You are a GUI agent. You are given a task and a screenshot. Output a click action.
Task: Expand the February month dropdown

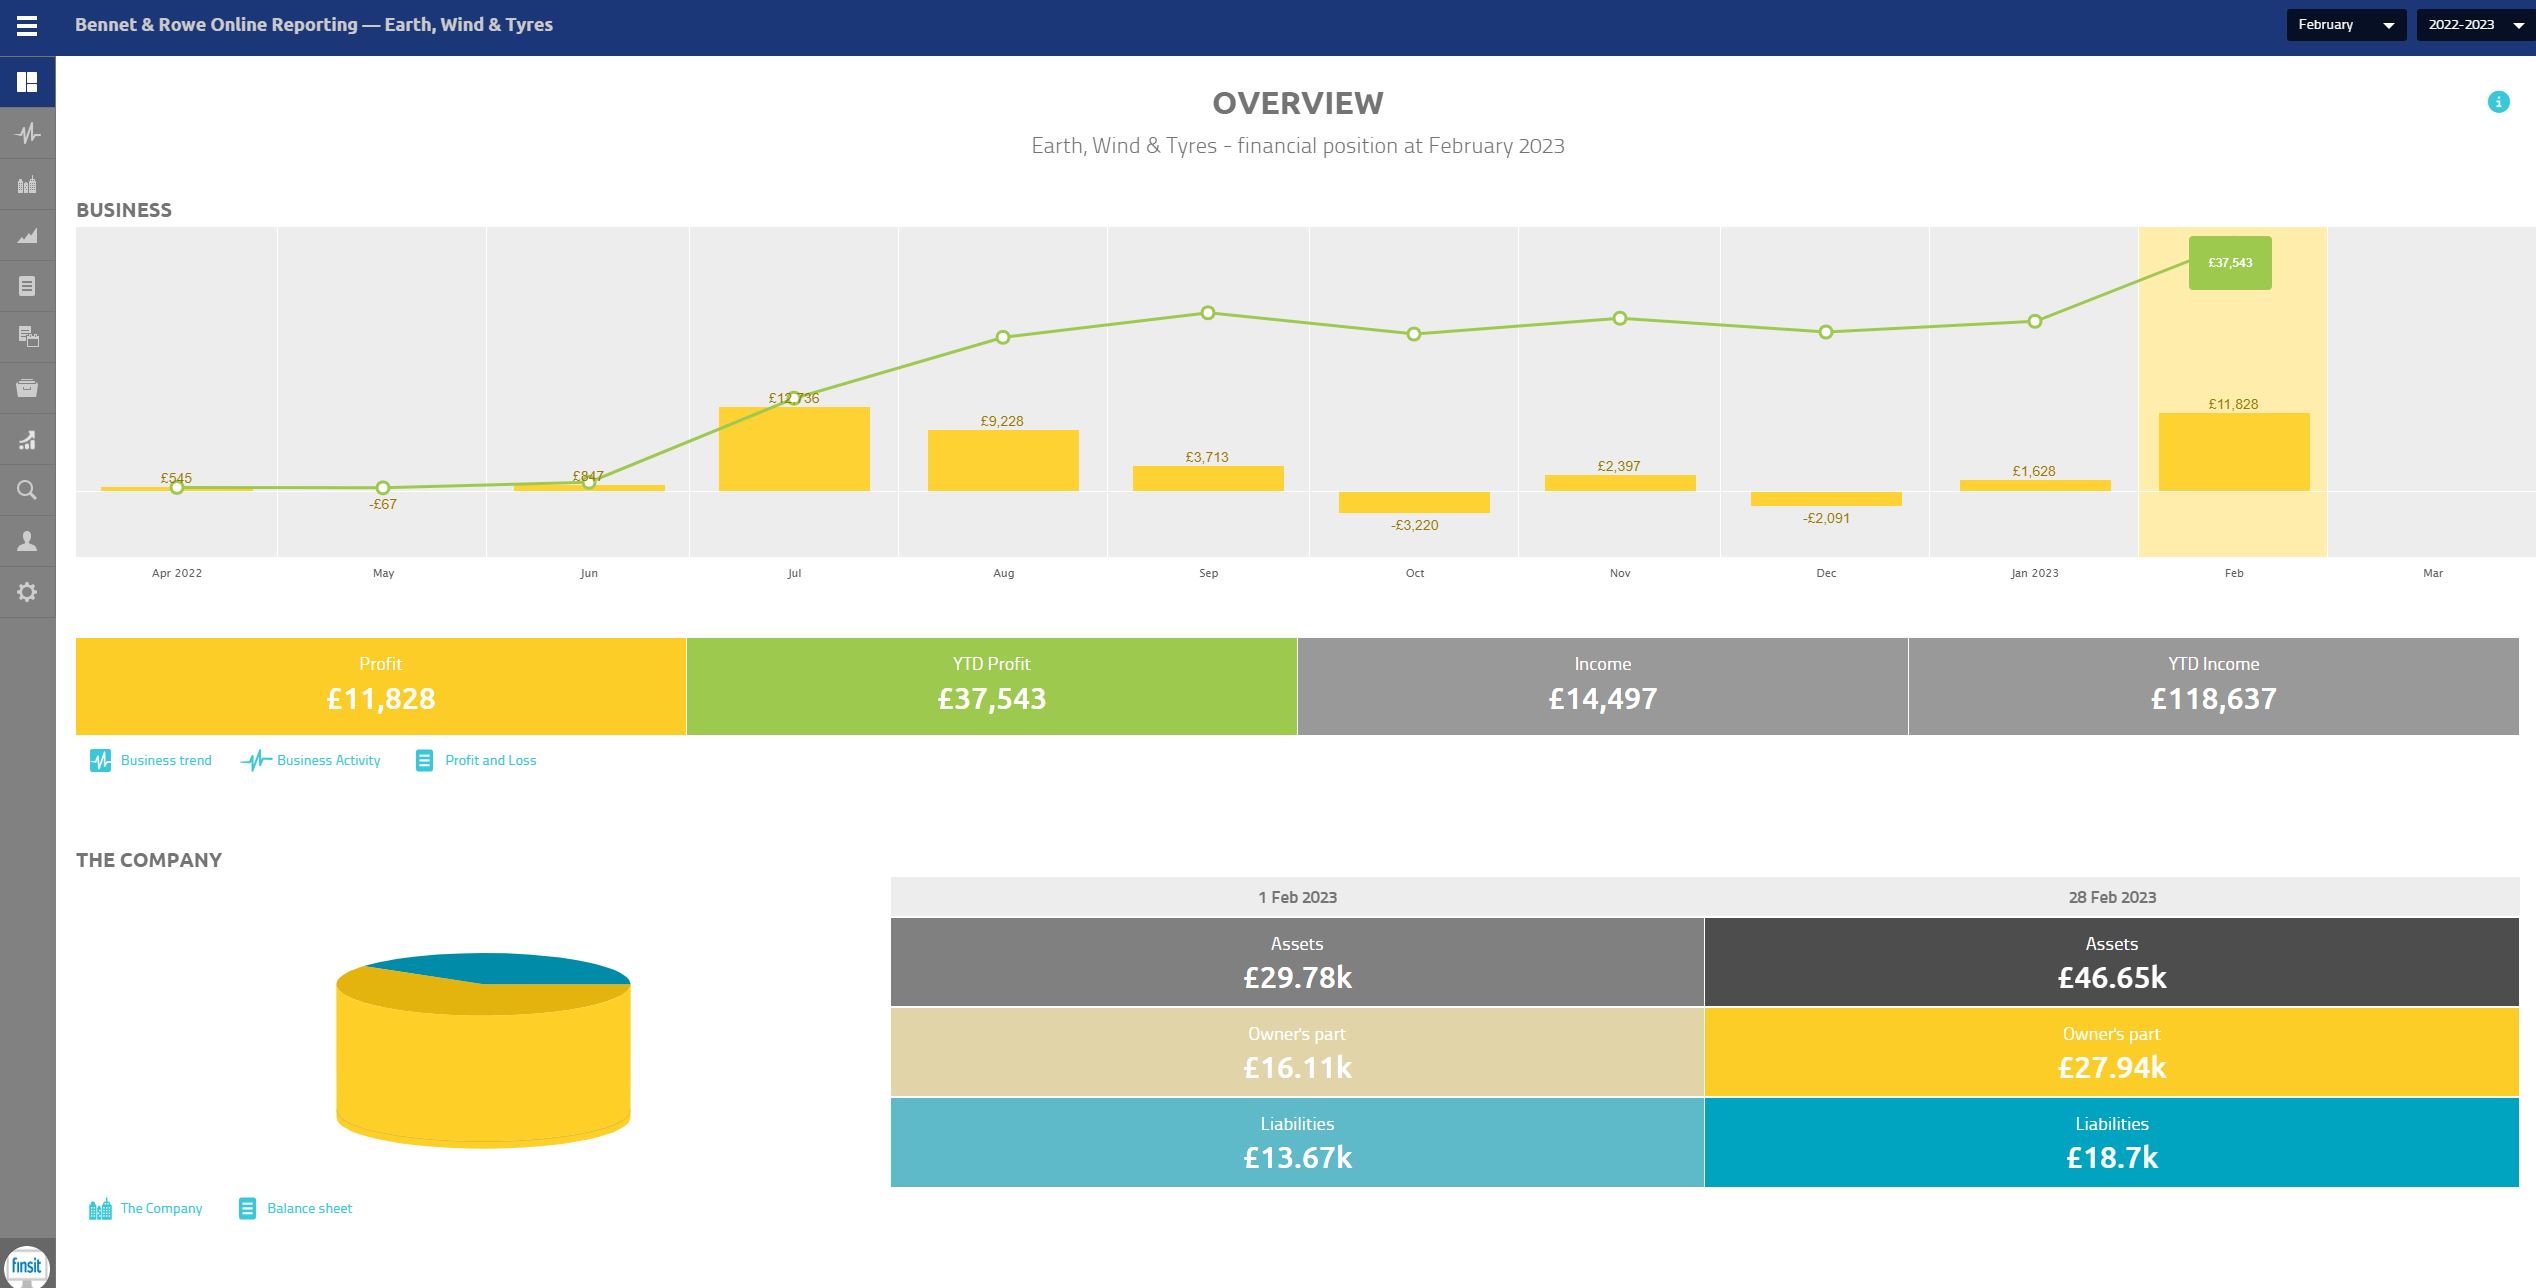click(x=2345, y=25)
